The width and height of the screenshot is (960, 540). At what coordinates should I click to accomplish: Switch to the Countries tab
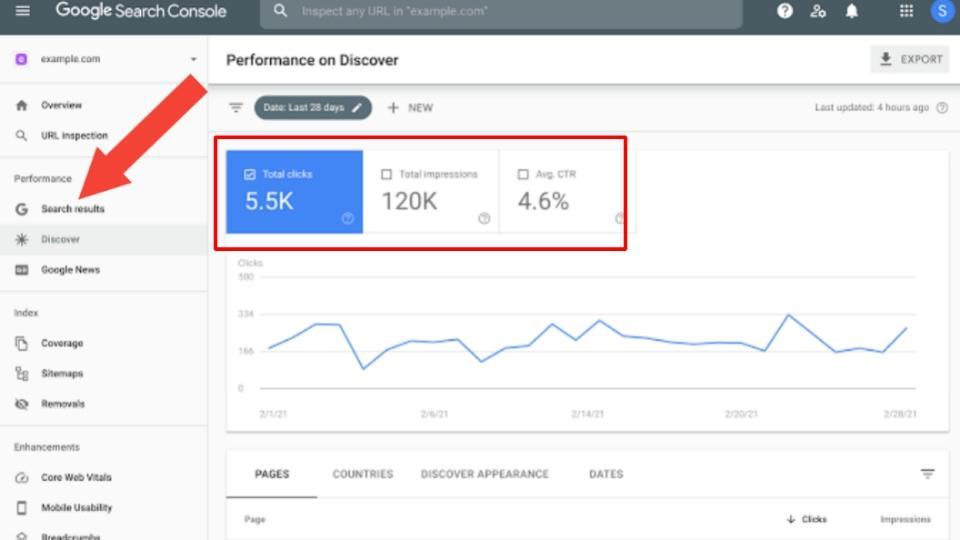362,474
